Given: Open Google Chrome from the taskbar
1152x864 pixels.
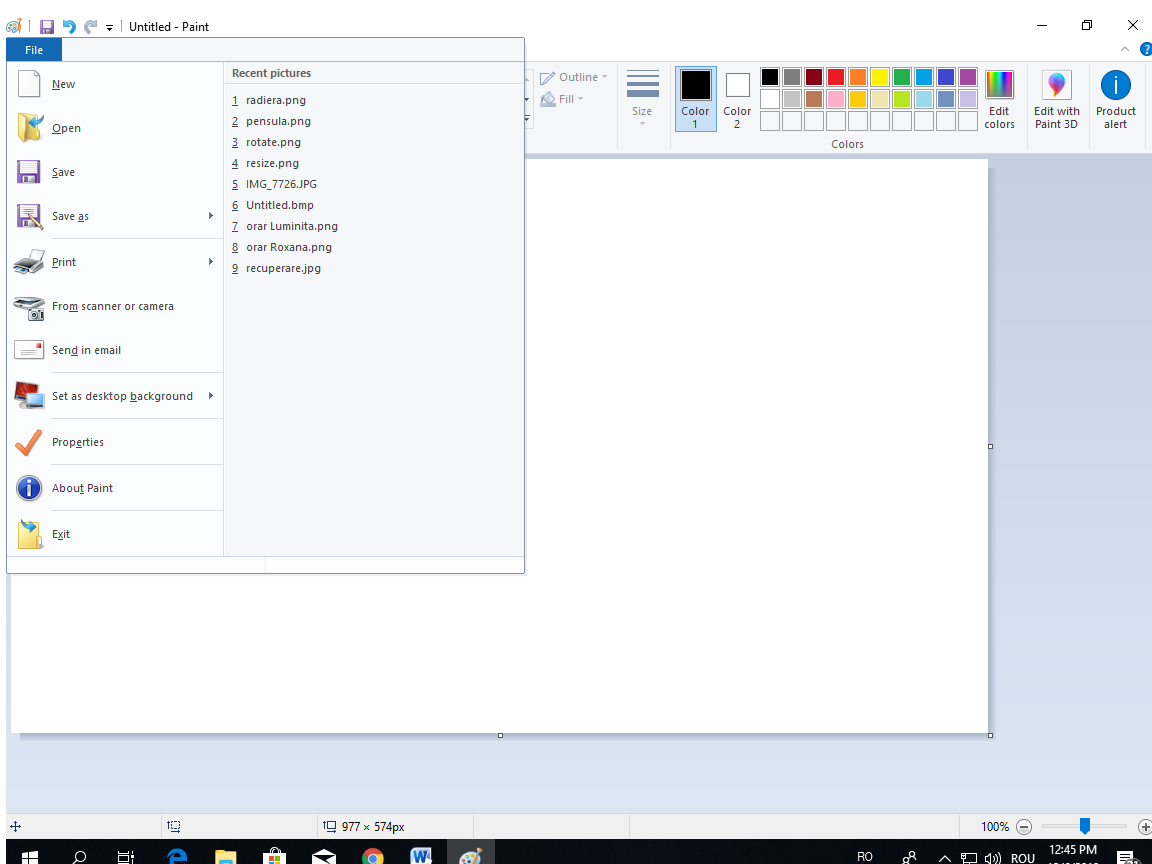Looking at the screenshot, I should pos(373,857).
